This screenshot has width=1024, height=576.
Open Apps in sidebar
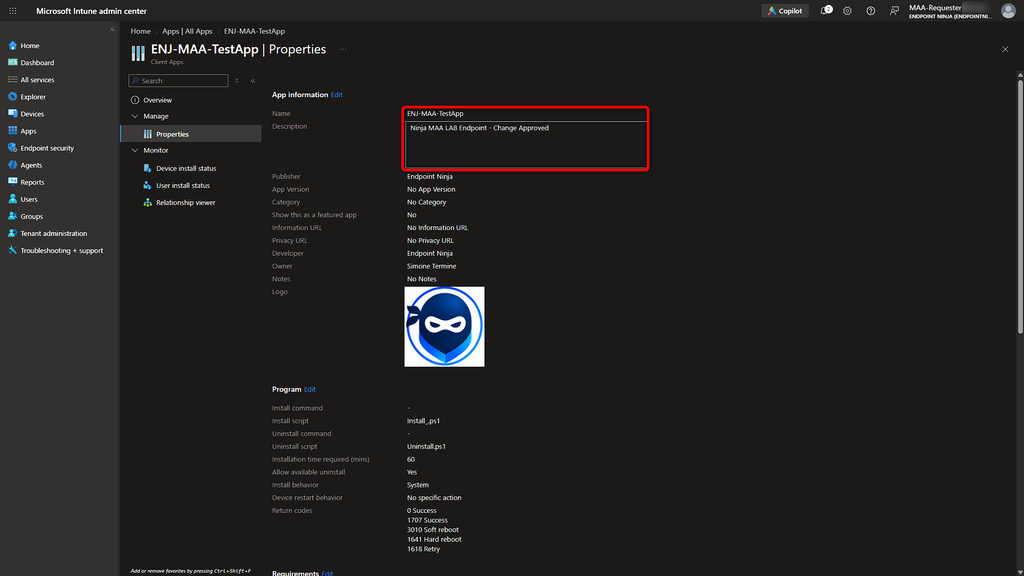28,131
